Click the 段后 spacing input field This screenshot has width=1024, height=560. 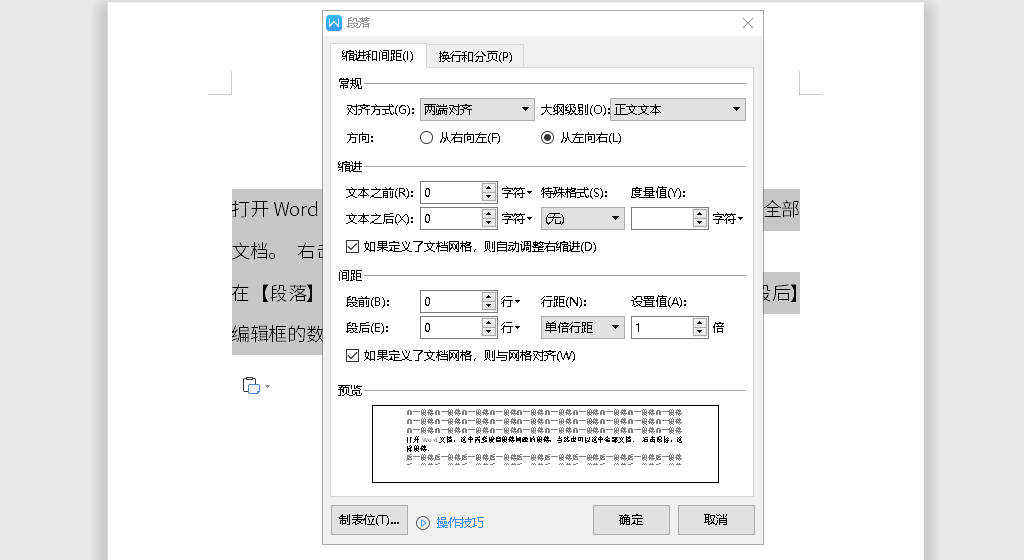click(451, 328)
